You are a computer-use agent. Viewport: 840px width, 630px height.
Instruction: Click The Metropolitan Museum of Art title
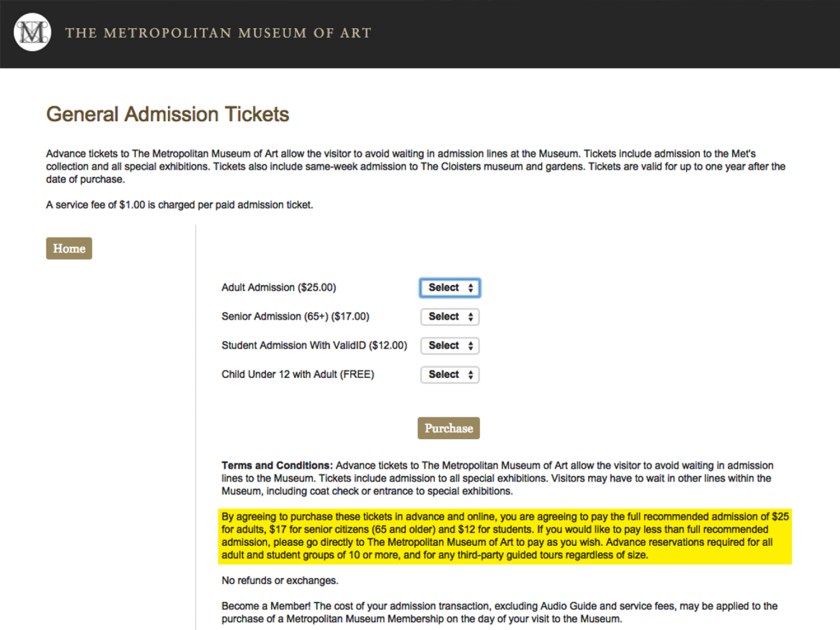[x=218, y=33]
